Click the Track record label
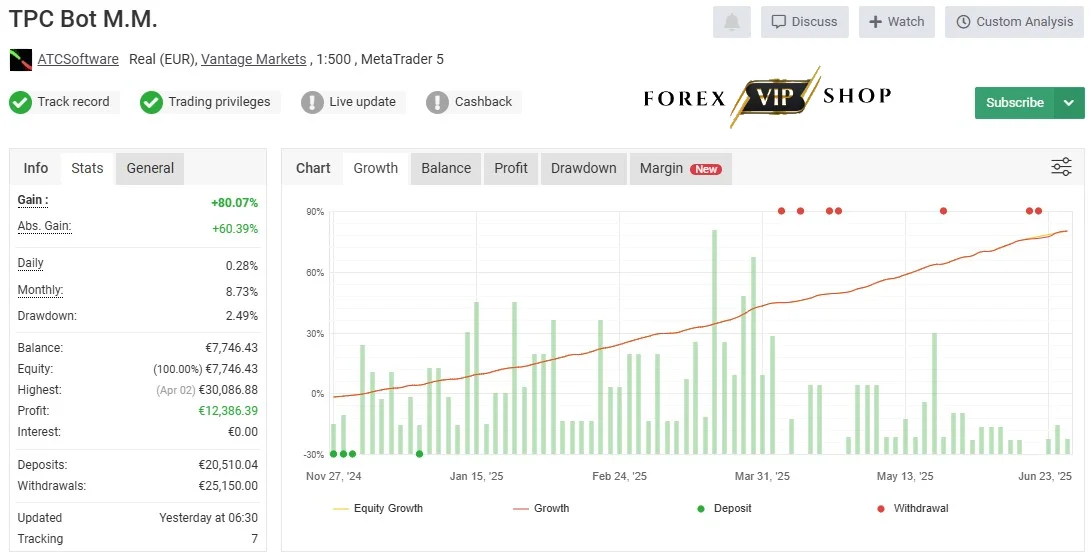This screenshot has height=560, width=1091. tap(73, 102)
